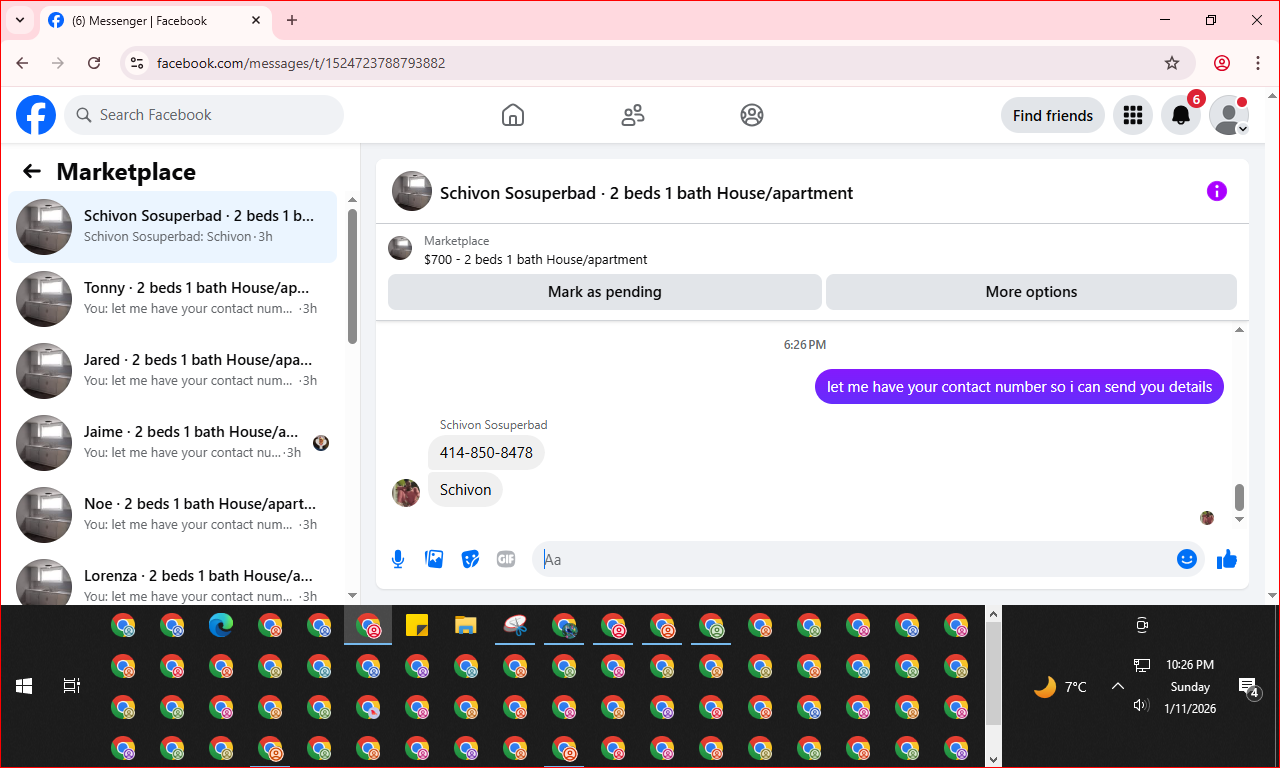The width and height of the screenshot is (1280, 768).
Task: Open the Tonny conversation
Action: pyautogui.click(x=172, y=299)
